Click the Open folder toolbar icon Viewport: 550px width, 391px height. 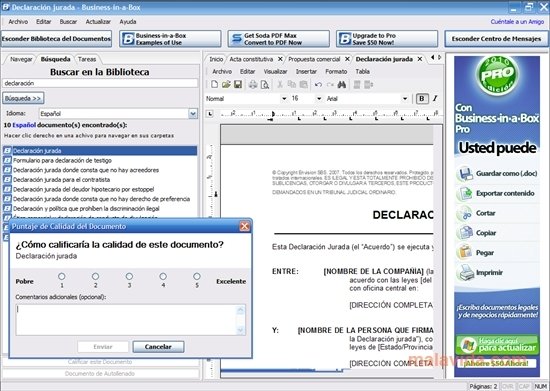pos(226,84)
